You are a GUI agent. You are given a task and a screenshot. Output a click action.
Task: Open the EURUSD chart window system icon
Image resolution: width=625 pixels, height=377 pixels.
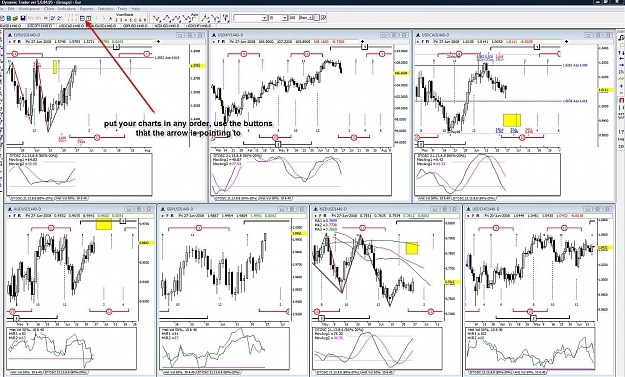coord(10,35)
